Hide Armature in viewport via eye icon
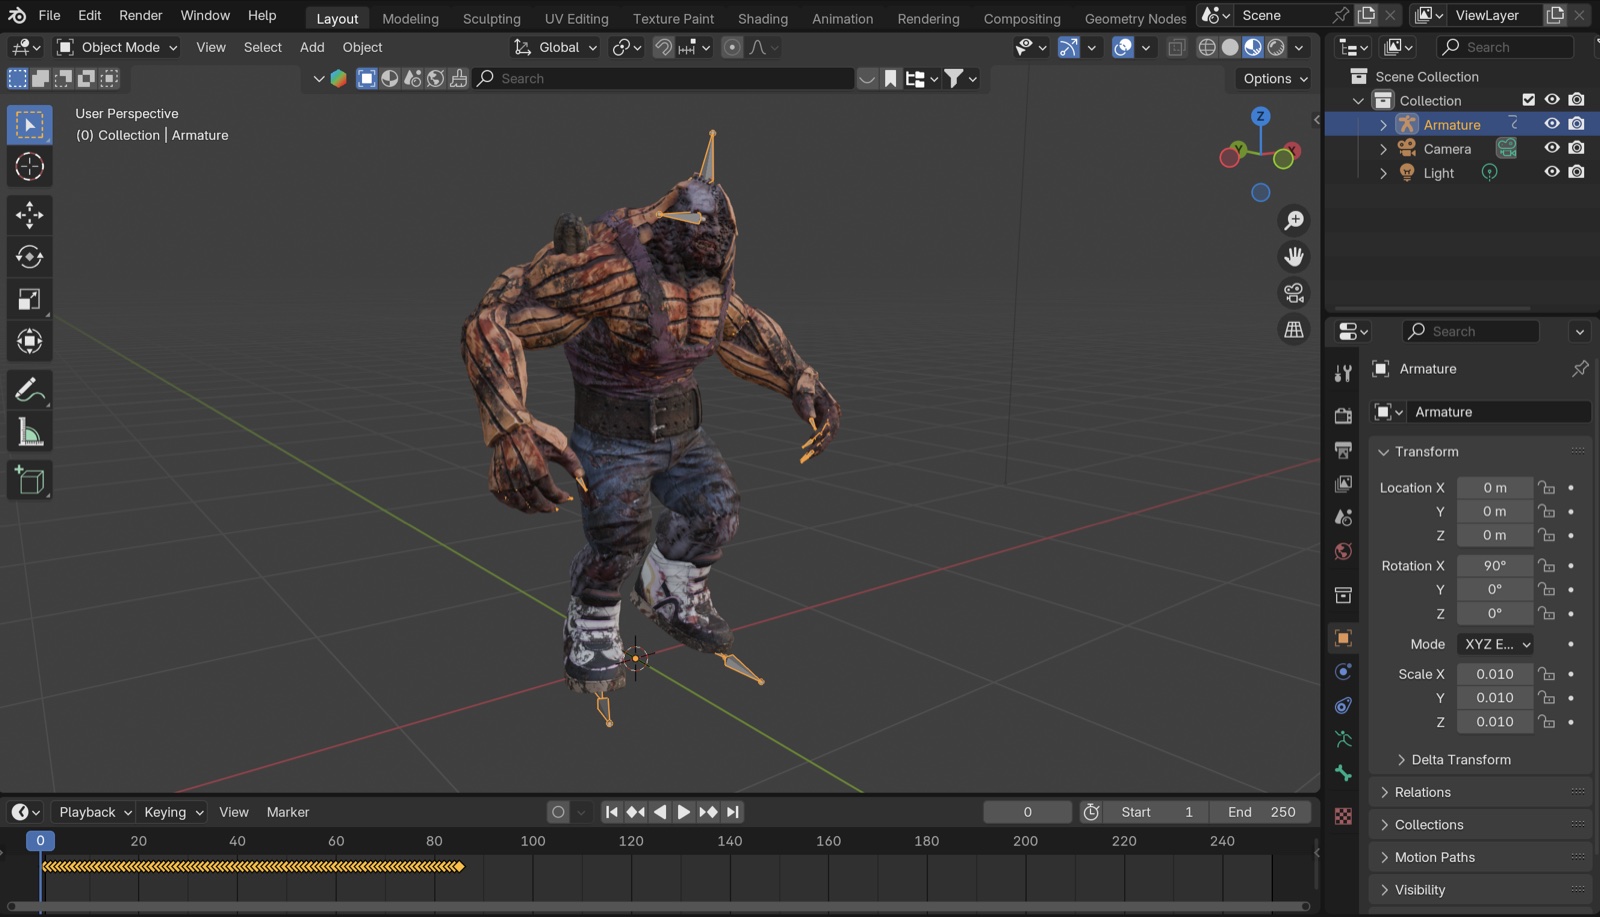The width and height of the screenshot is (1600, 917). coord(1552,124)
